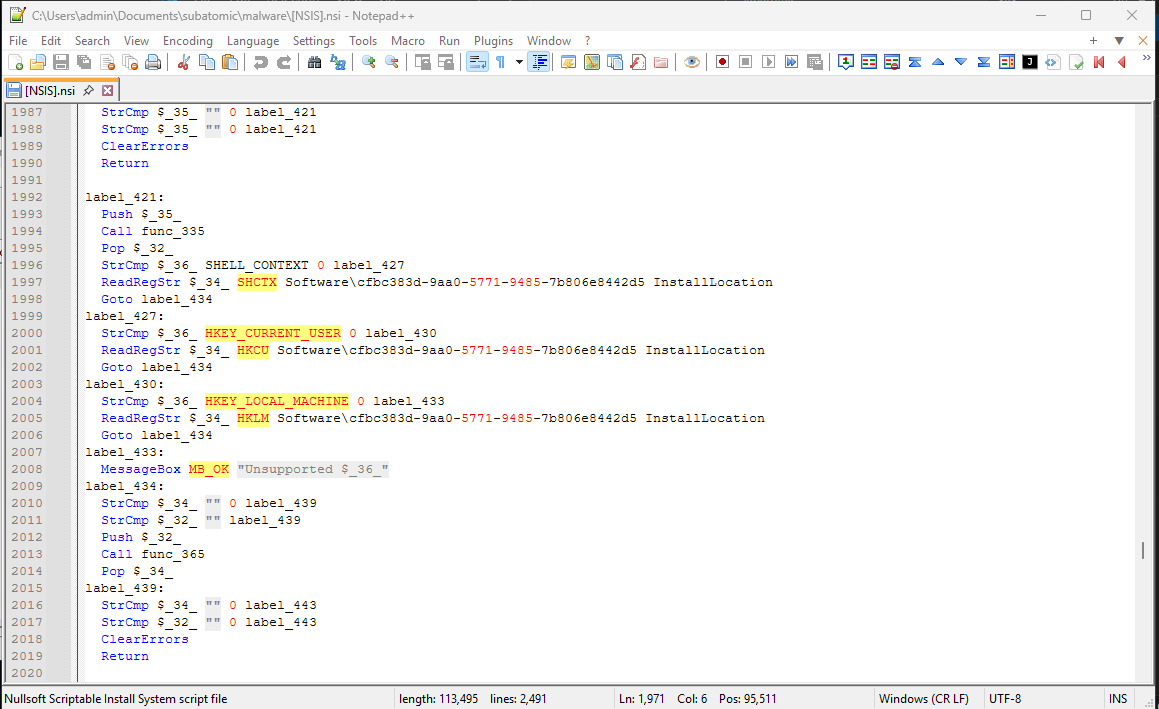Click the red first-marker toolbar icon
The image size is (1159, 709).
[x=1098, y=62]
